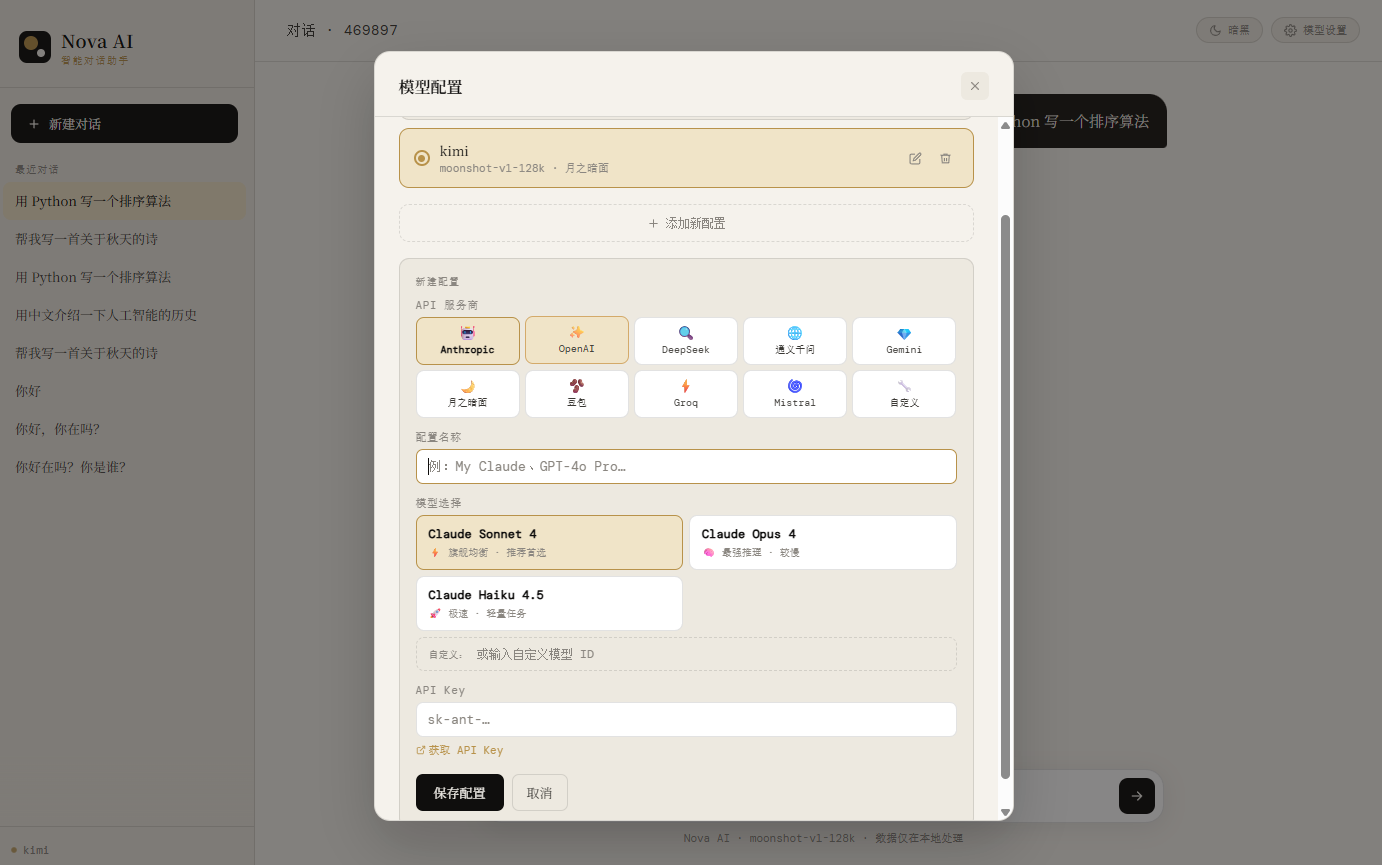Select the kimi configuration radio button
The width and height of the screenshot is (1382, 865).
coord(421,157)
